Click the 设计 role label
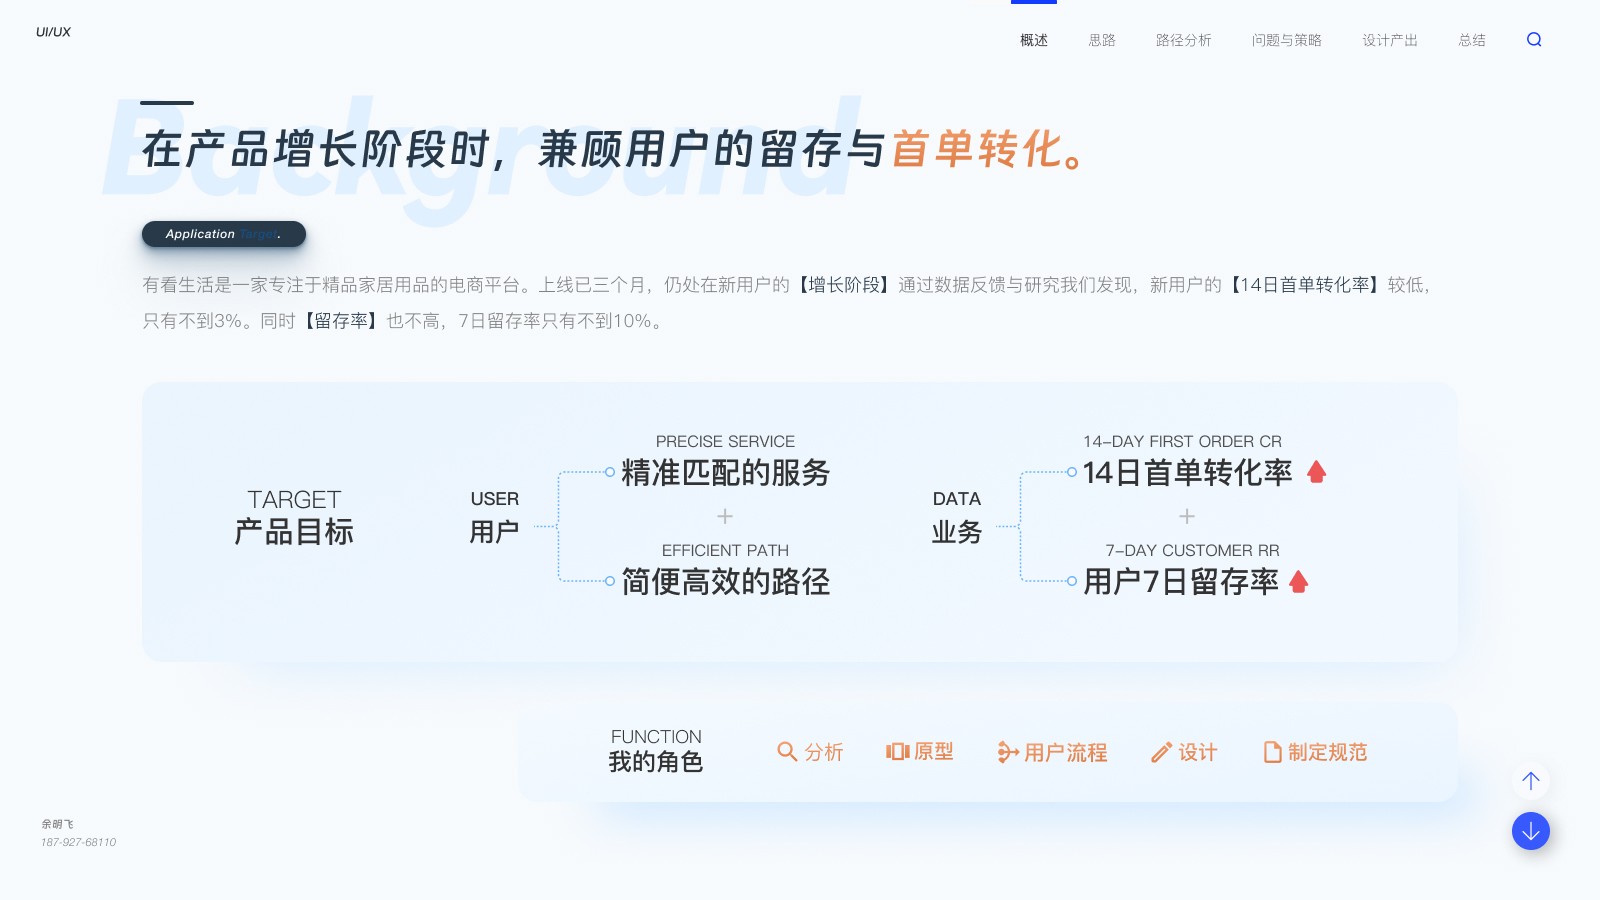 (x=1198, y=752)
